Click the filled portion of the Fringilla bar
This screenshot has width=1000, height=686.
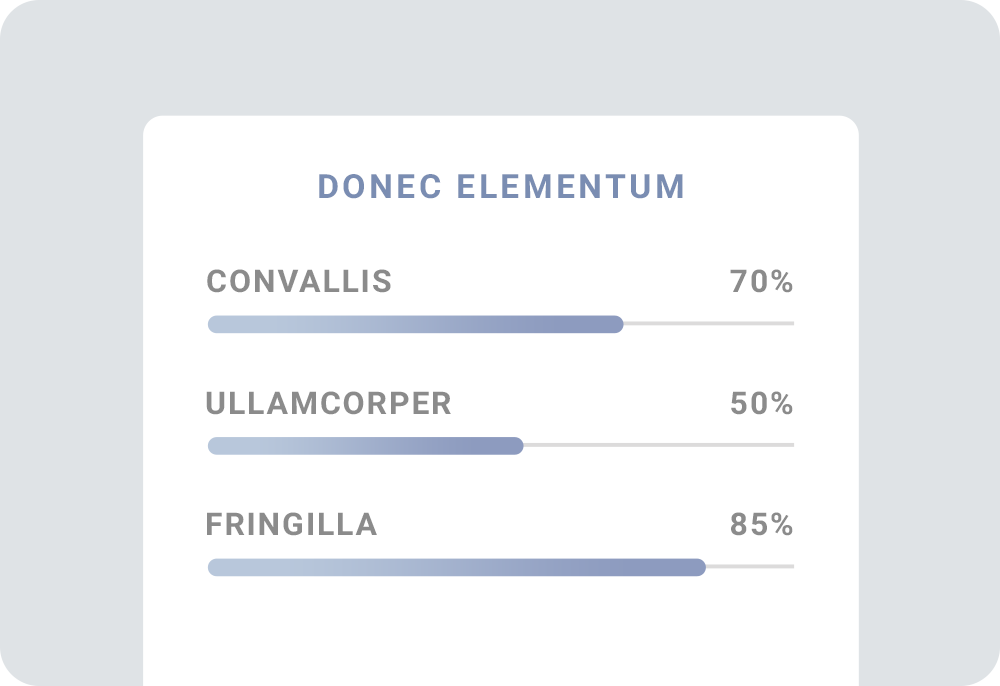coord(456,568)
